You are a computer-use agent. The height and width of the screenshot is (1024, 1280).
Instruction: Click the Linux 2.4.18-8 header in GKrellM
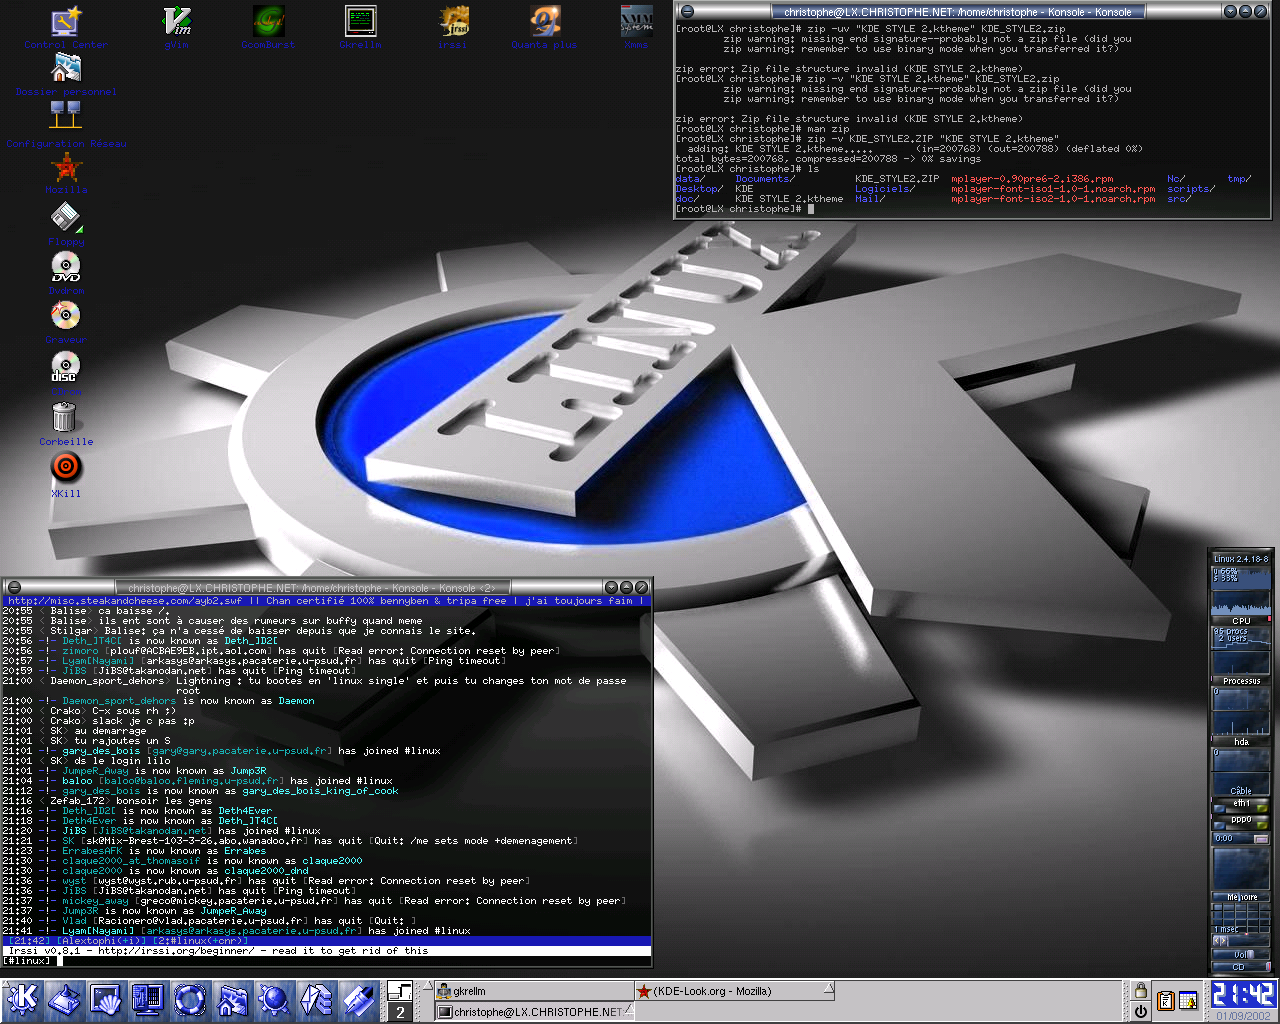pos(1241,559)
